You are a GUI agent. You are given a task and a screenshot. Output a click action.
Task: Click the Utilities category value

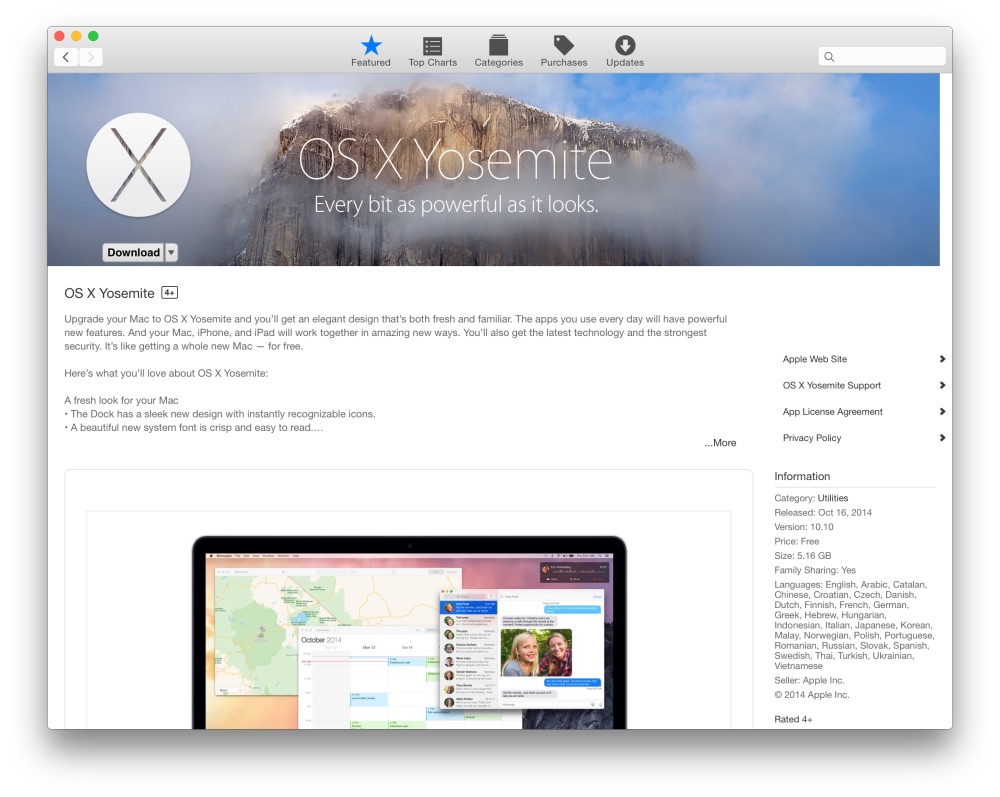(x=833, y=498)
